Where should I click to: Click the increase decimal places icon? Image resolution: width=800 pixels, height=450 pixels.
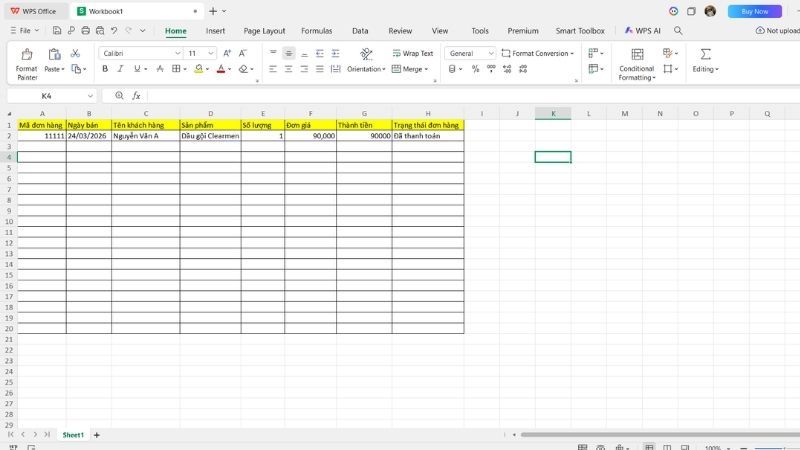(x=507, y=69)
